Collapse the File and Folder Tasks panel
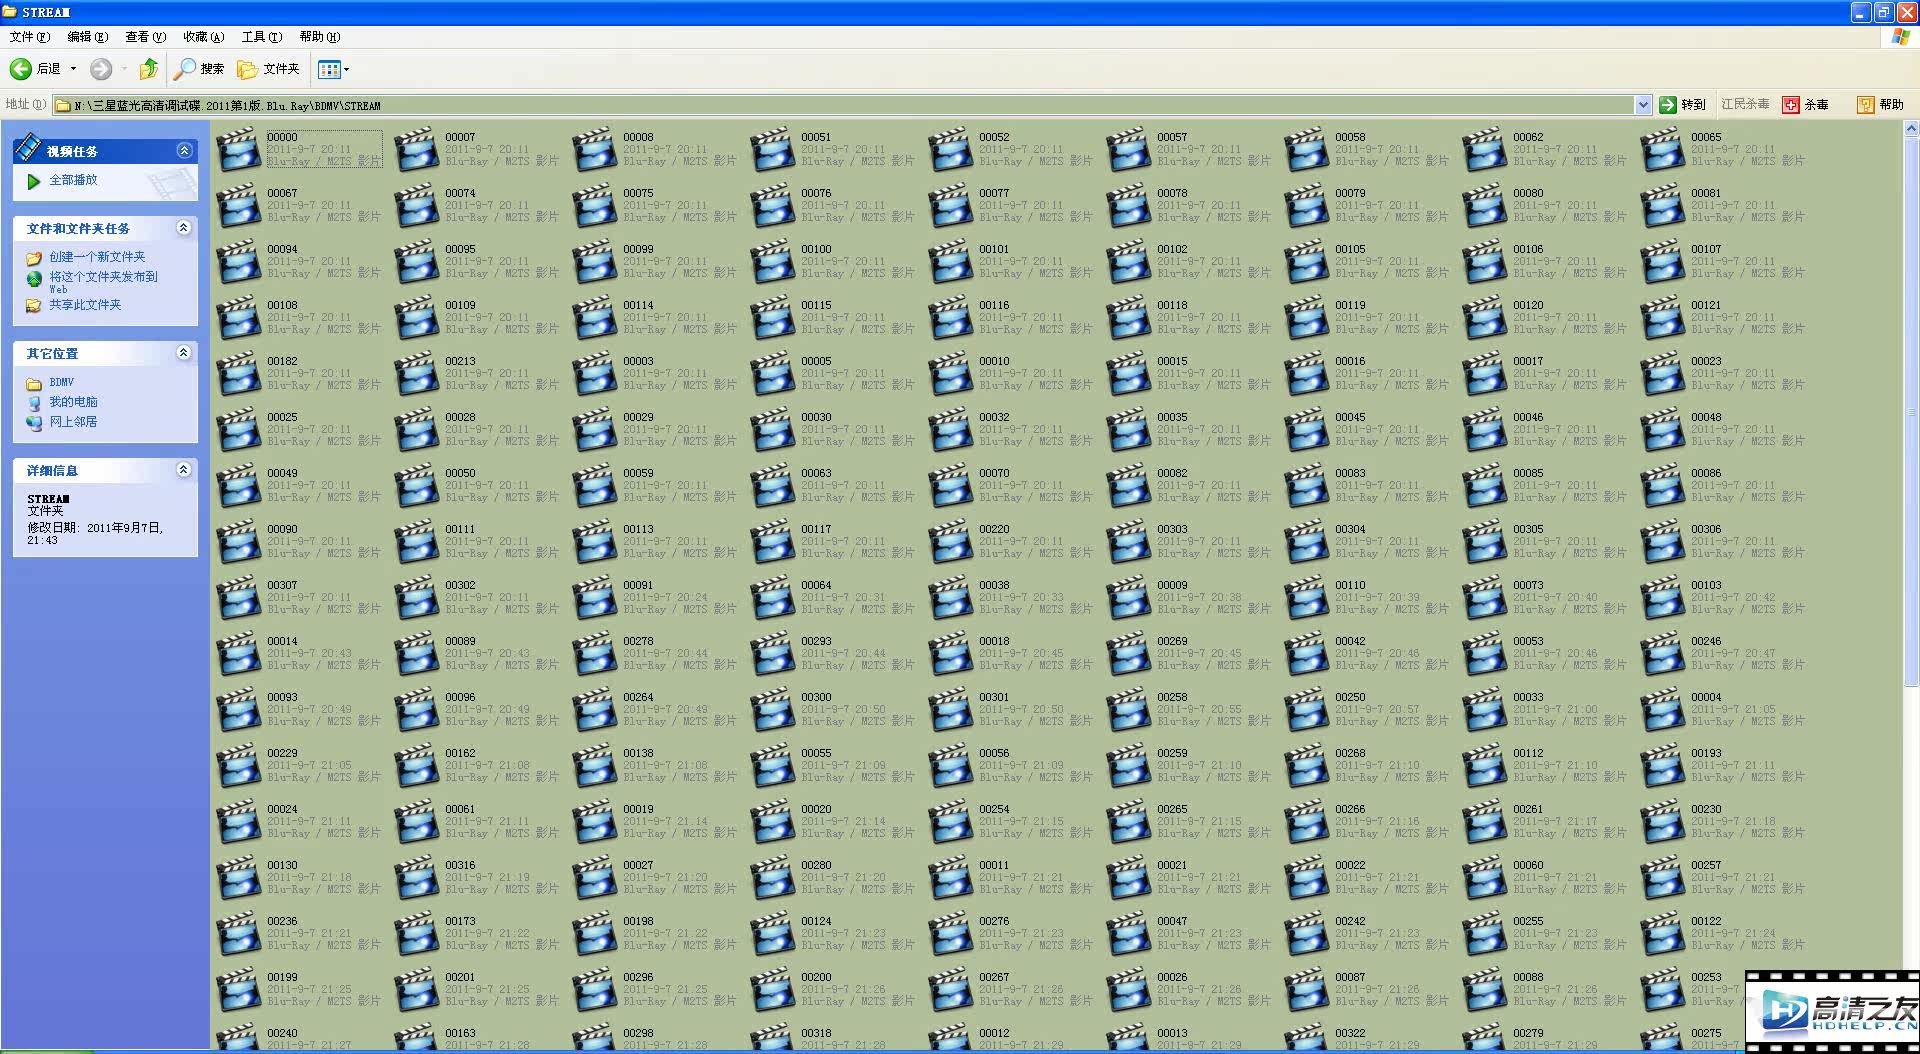Screen dimensions: 1920x1054 [184, 228]
